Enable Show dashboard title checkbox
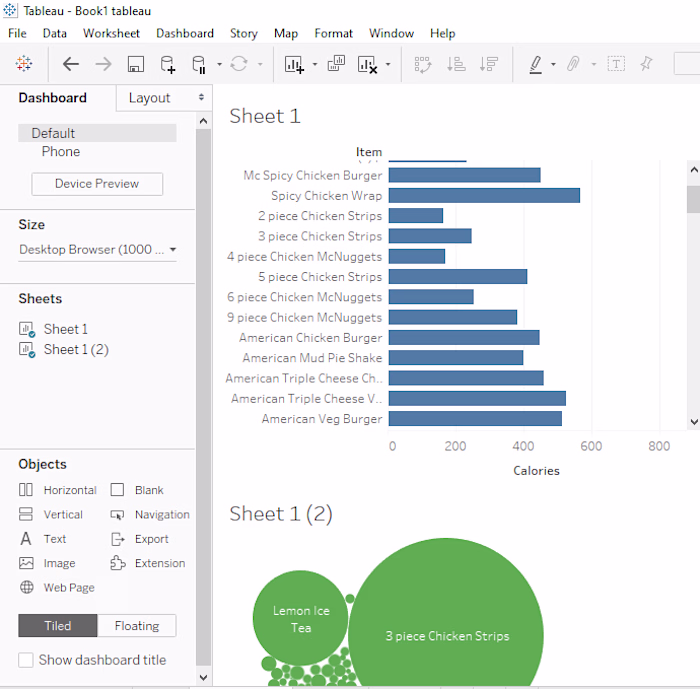Screen dimensions: 700x689 (x=26, y=660)
